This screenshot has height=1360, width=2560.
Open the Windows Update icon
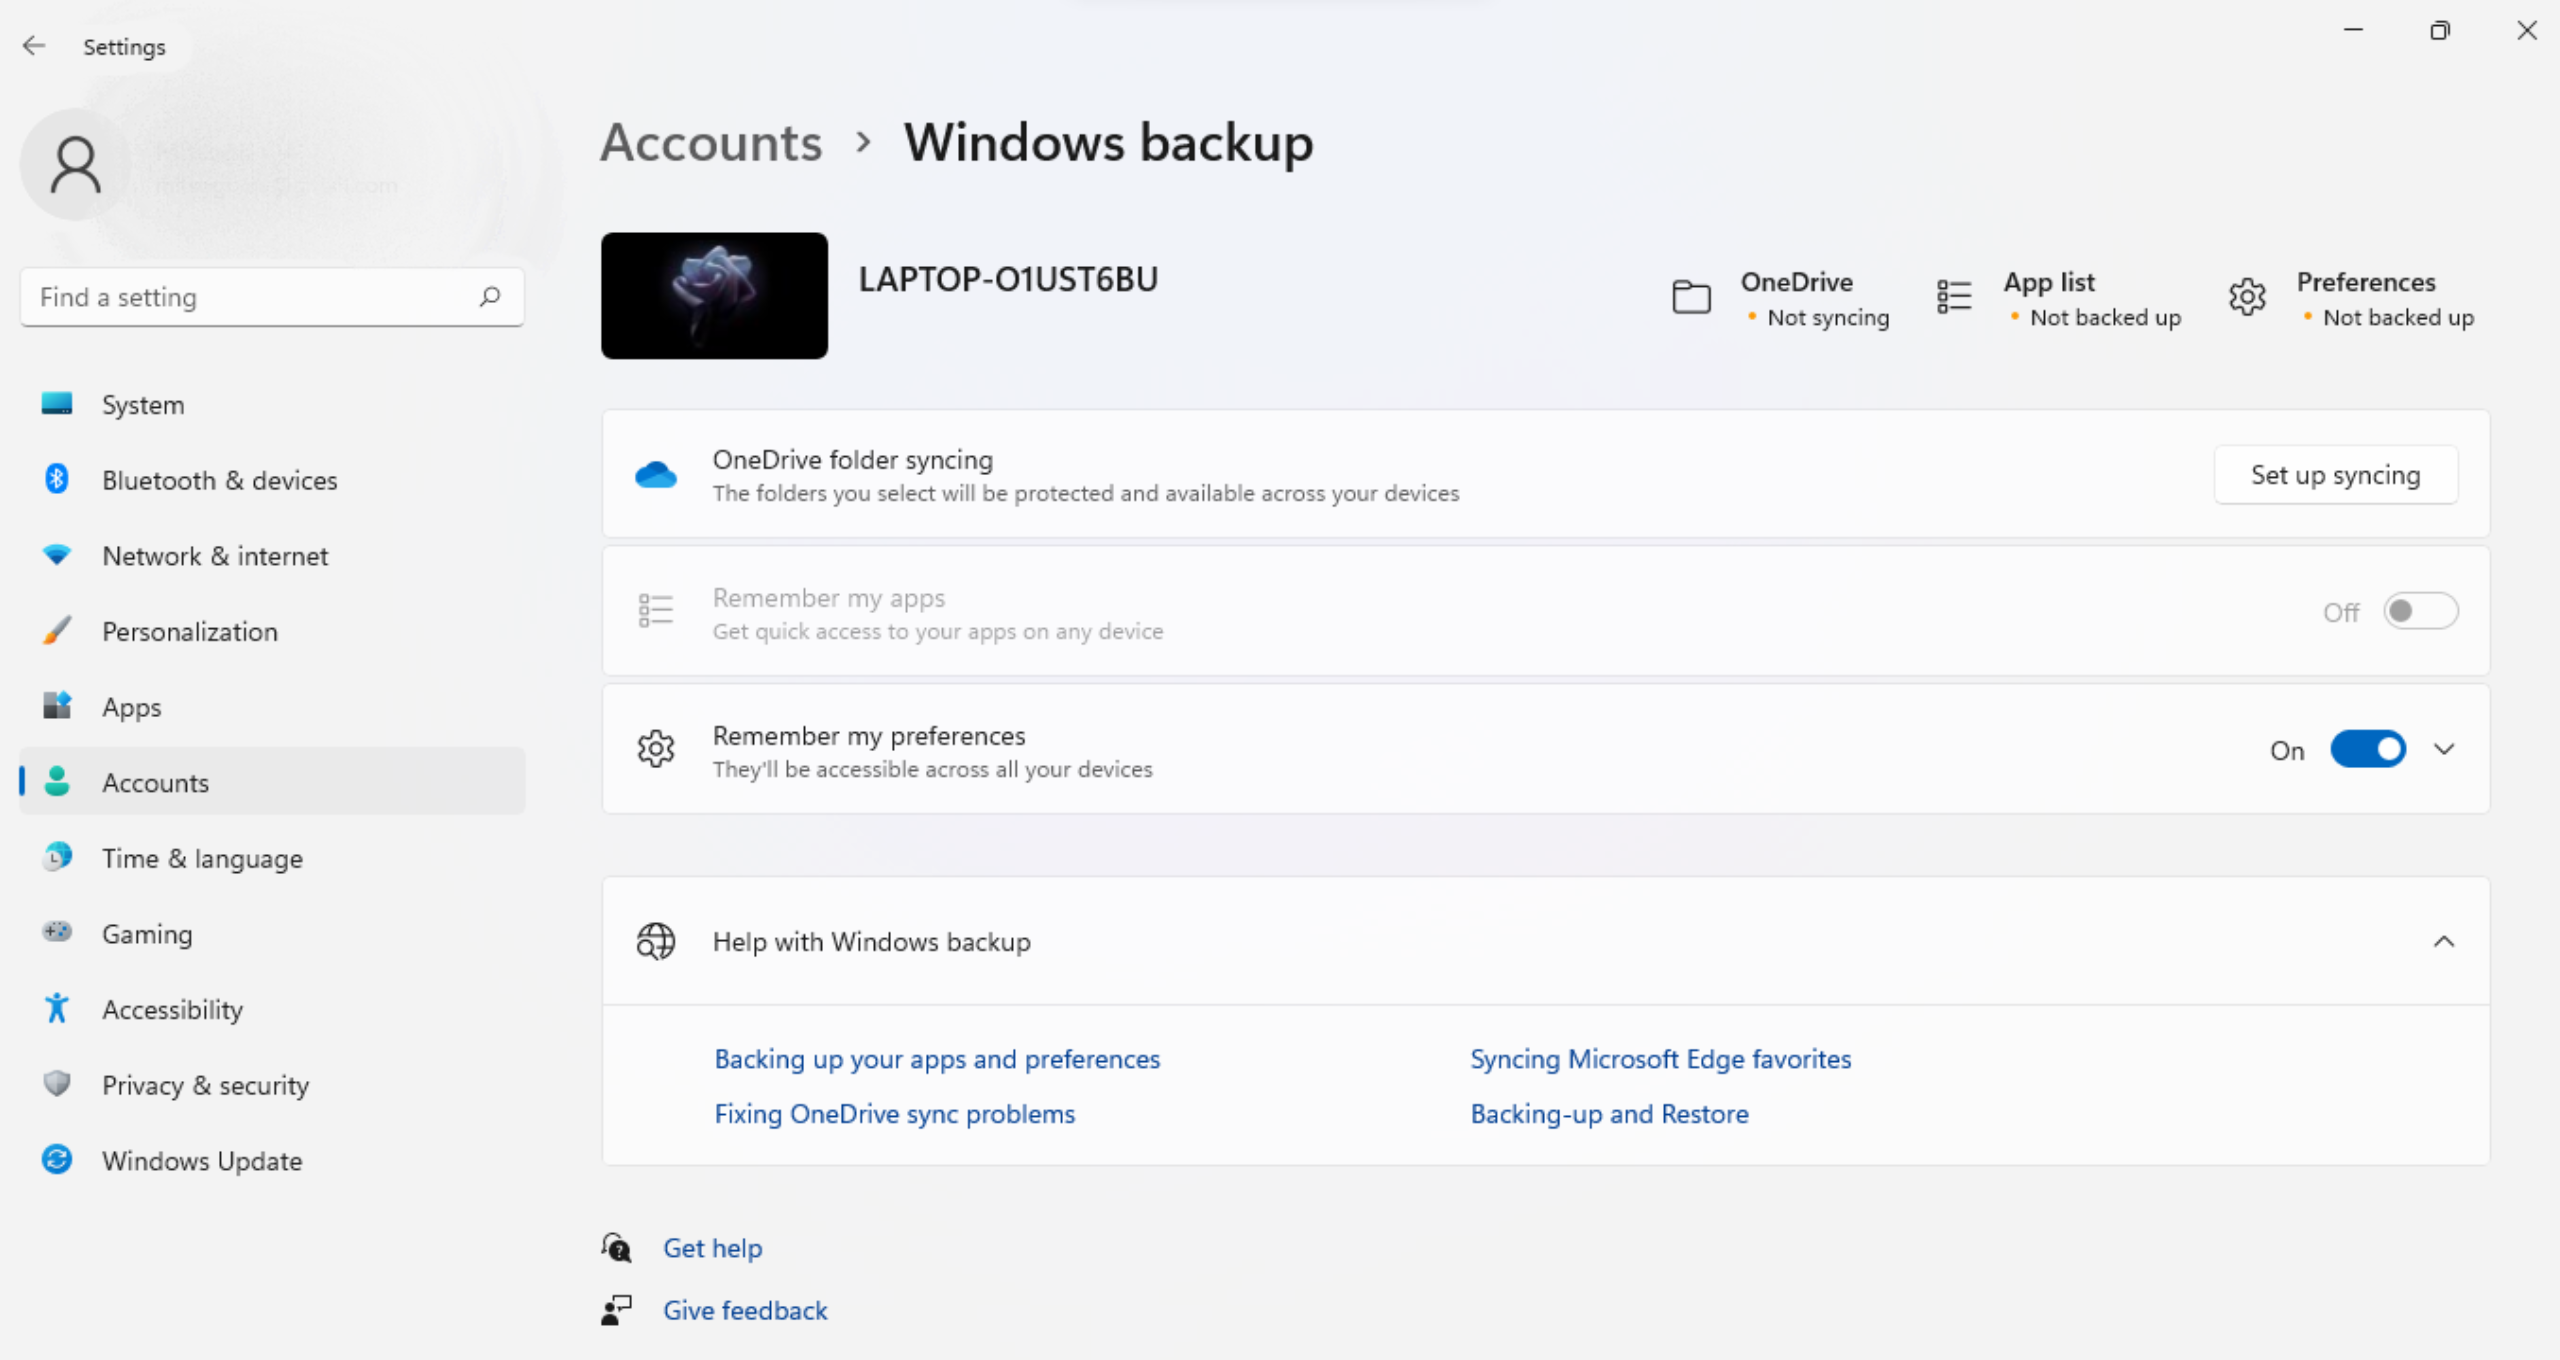[57, 1160]
